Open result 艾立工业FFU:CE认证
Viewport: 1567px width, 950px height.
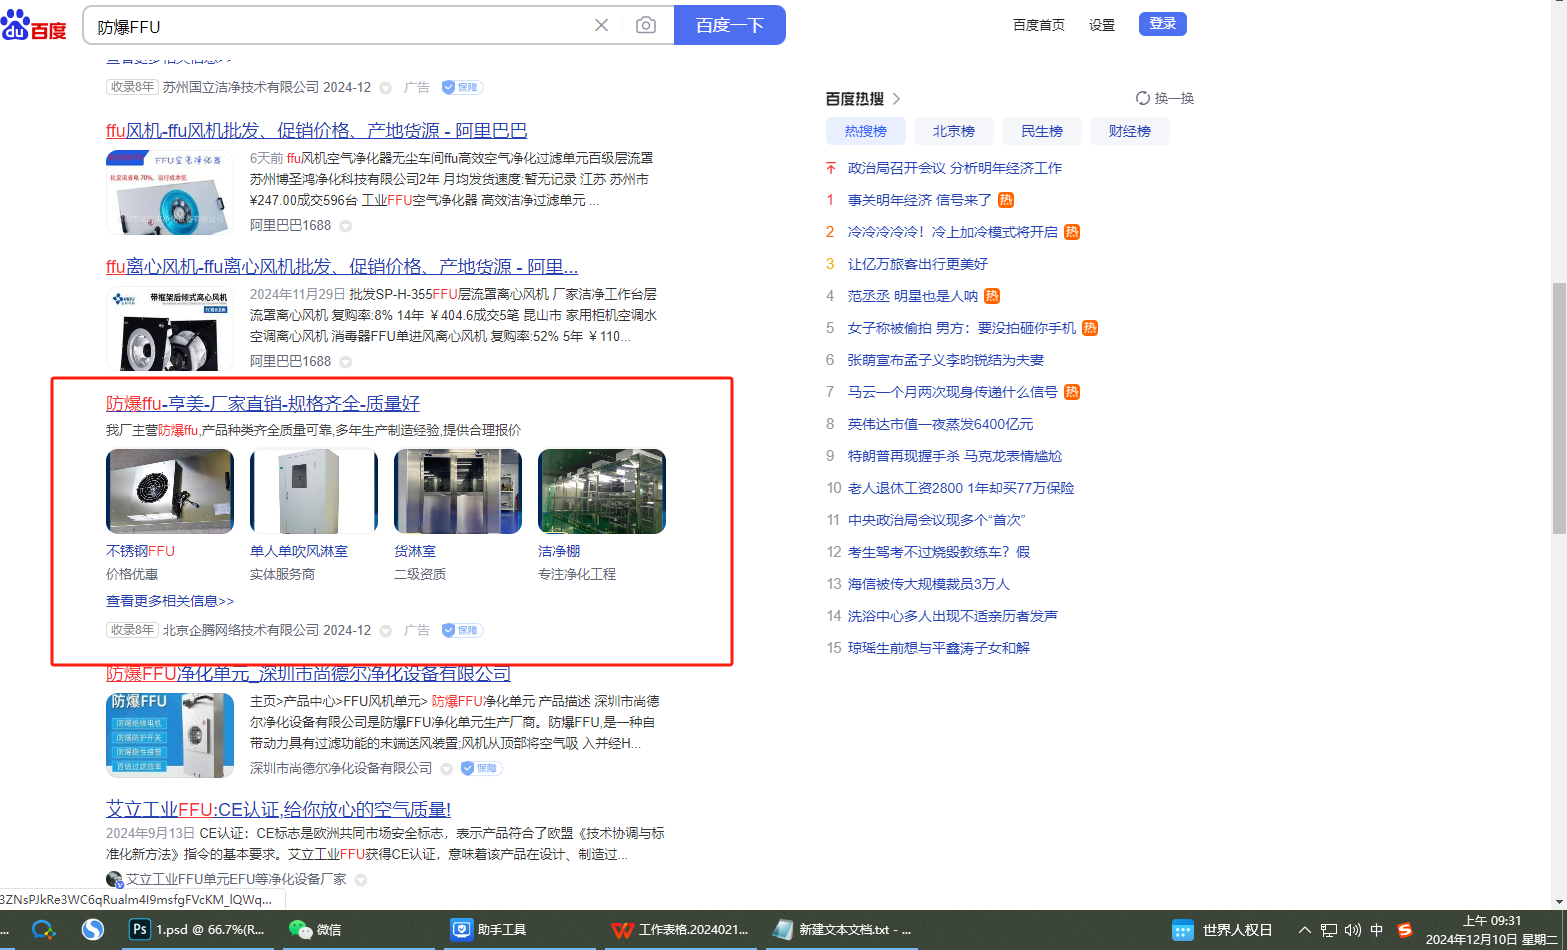(x=278, y=810)
